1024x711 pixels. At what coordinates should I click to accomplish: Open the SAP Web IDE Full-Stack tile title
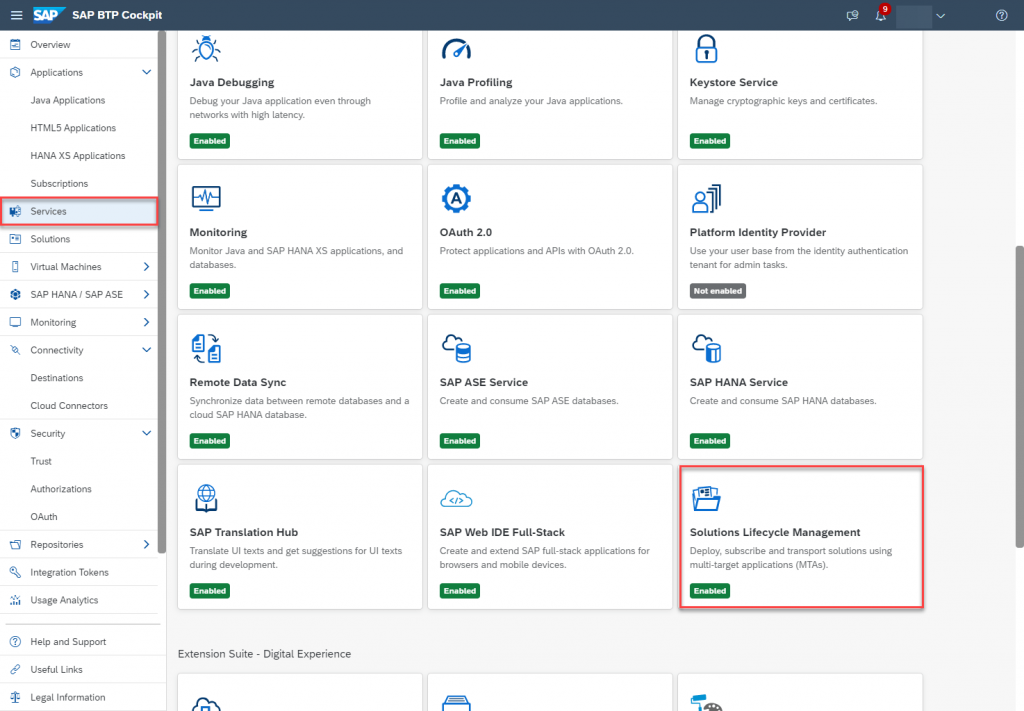coord(502,533)
